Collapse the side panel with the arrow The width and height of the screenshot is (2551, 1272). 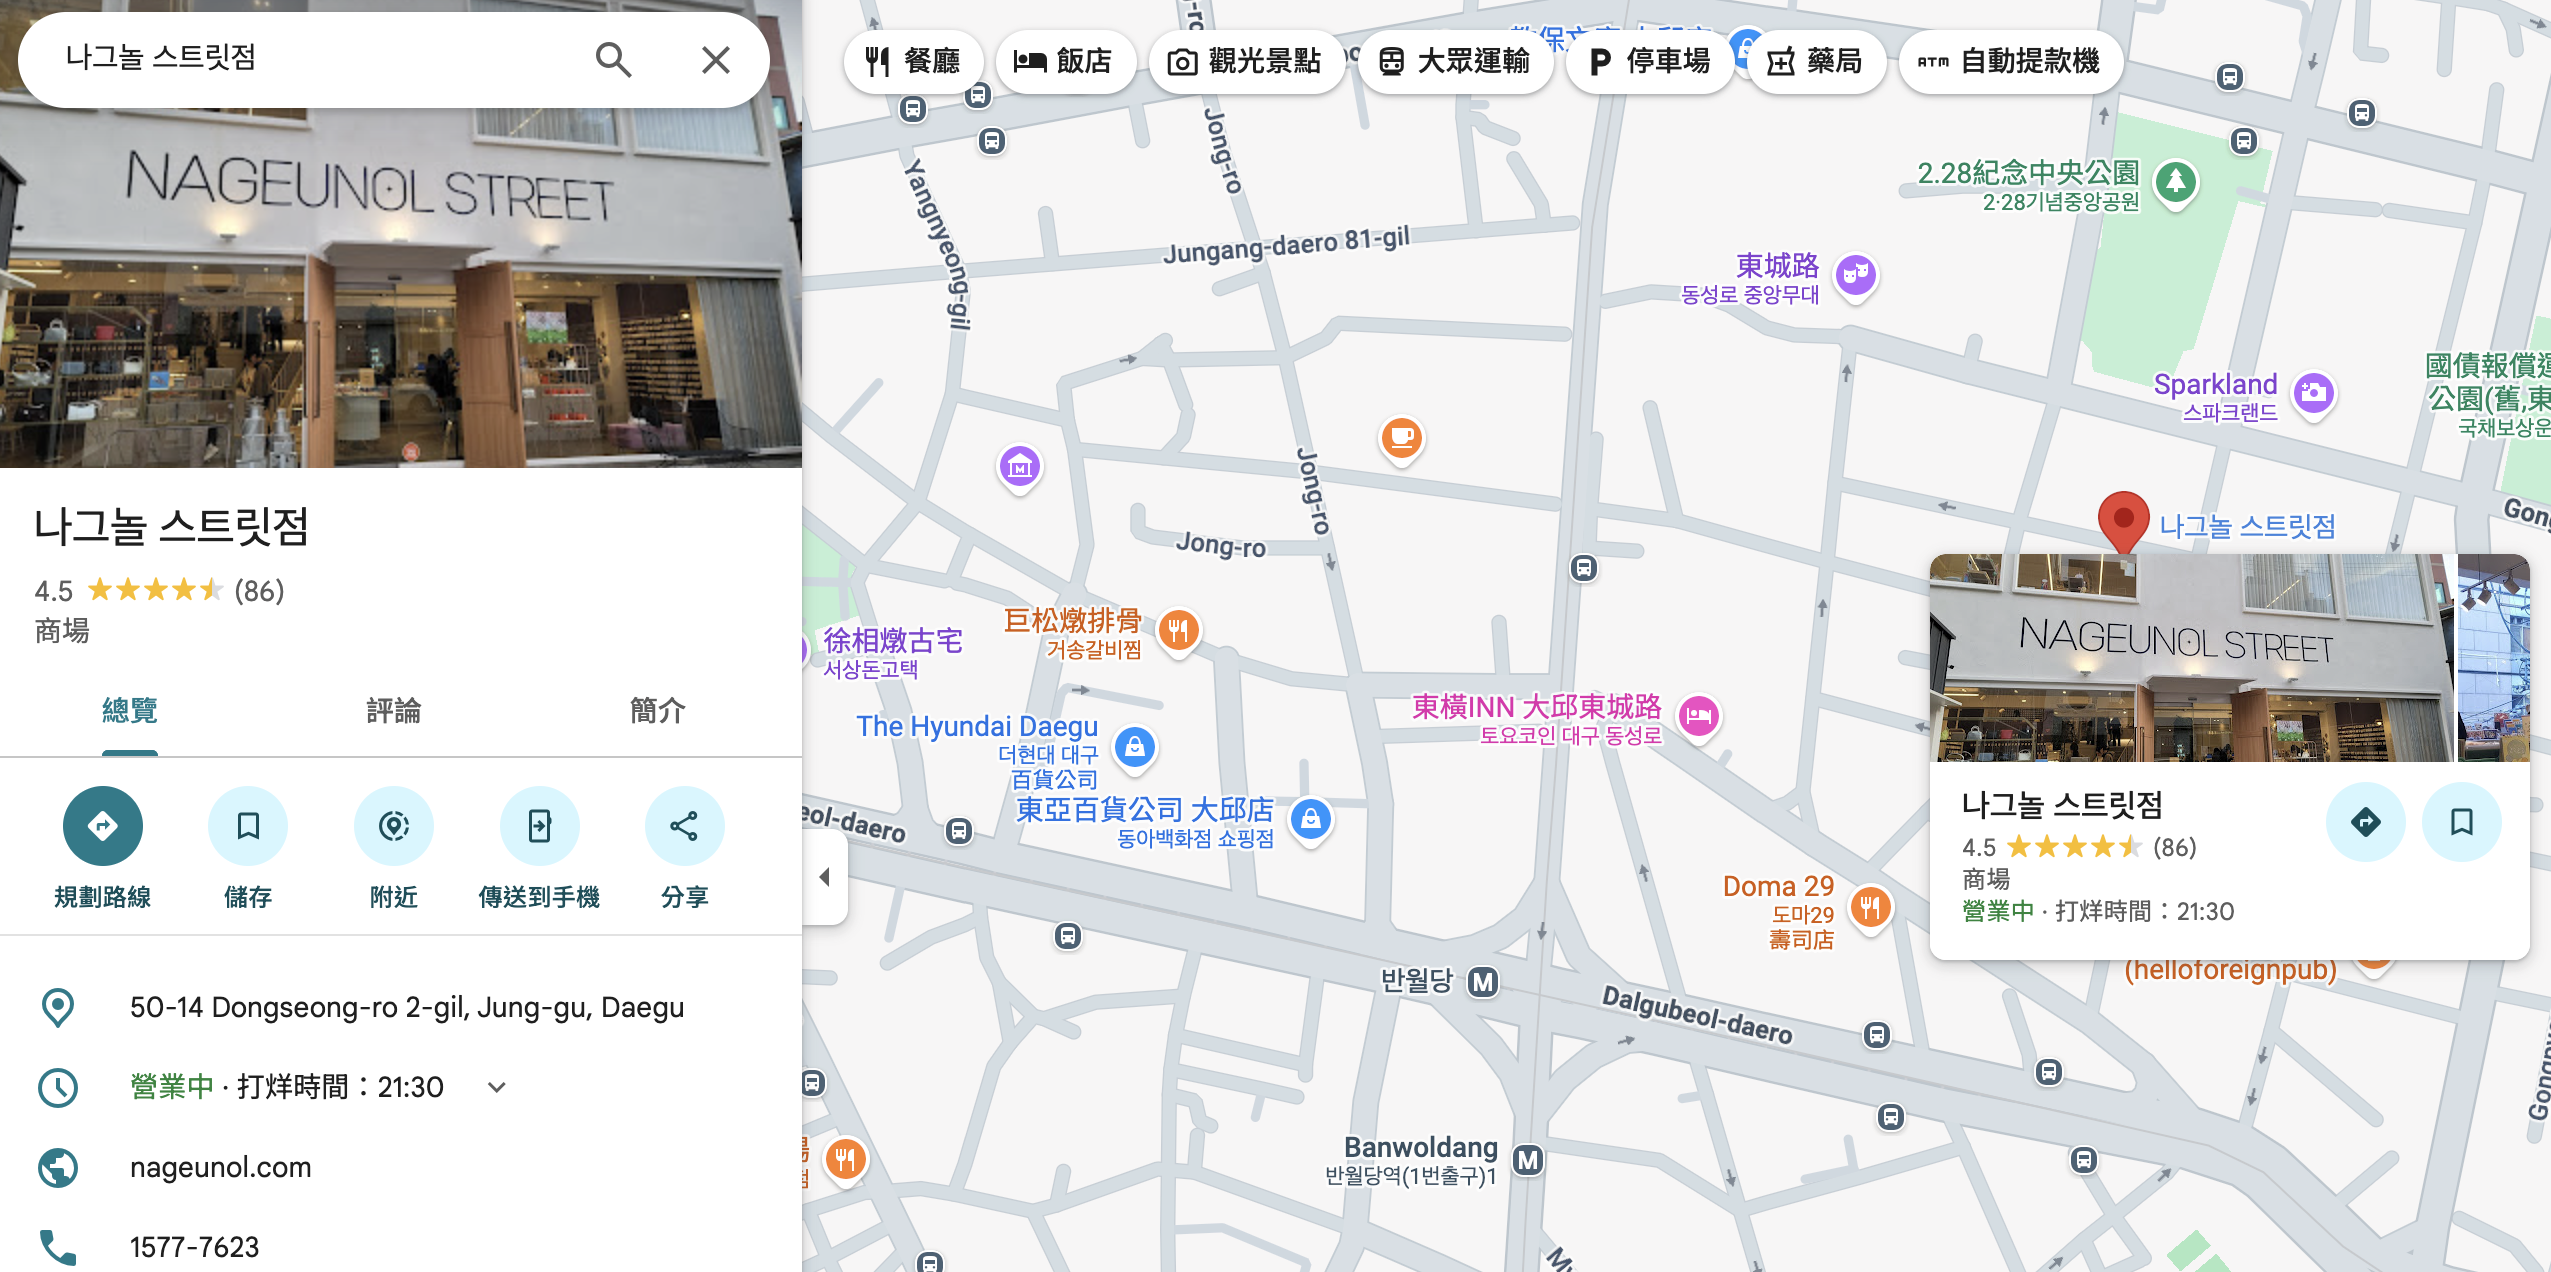click(x=825, y=877)
